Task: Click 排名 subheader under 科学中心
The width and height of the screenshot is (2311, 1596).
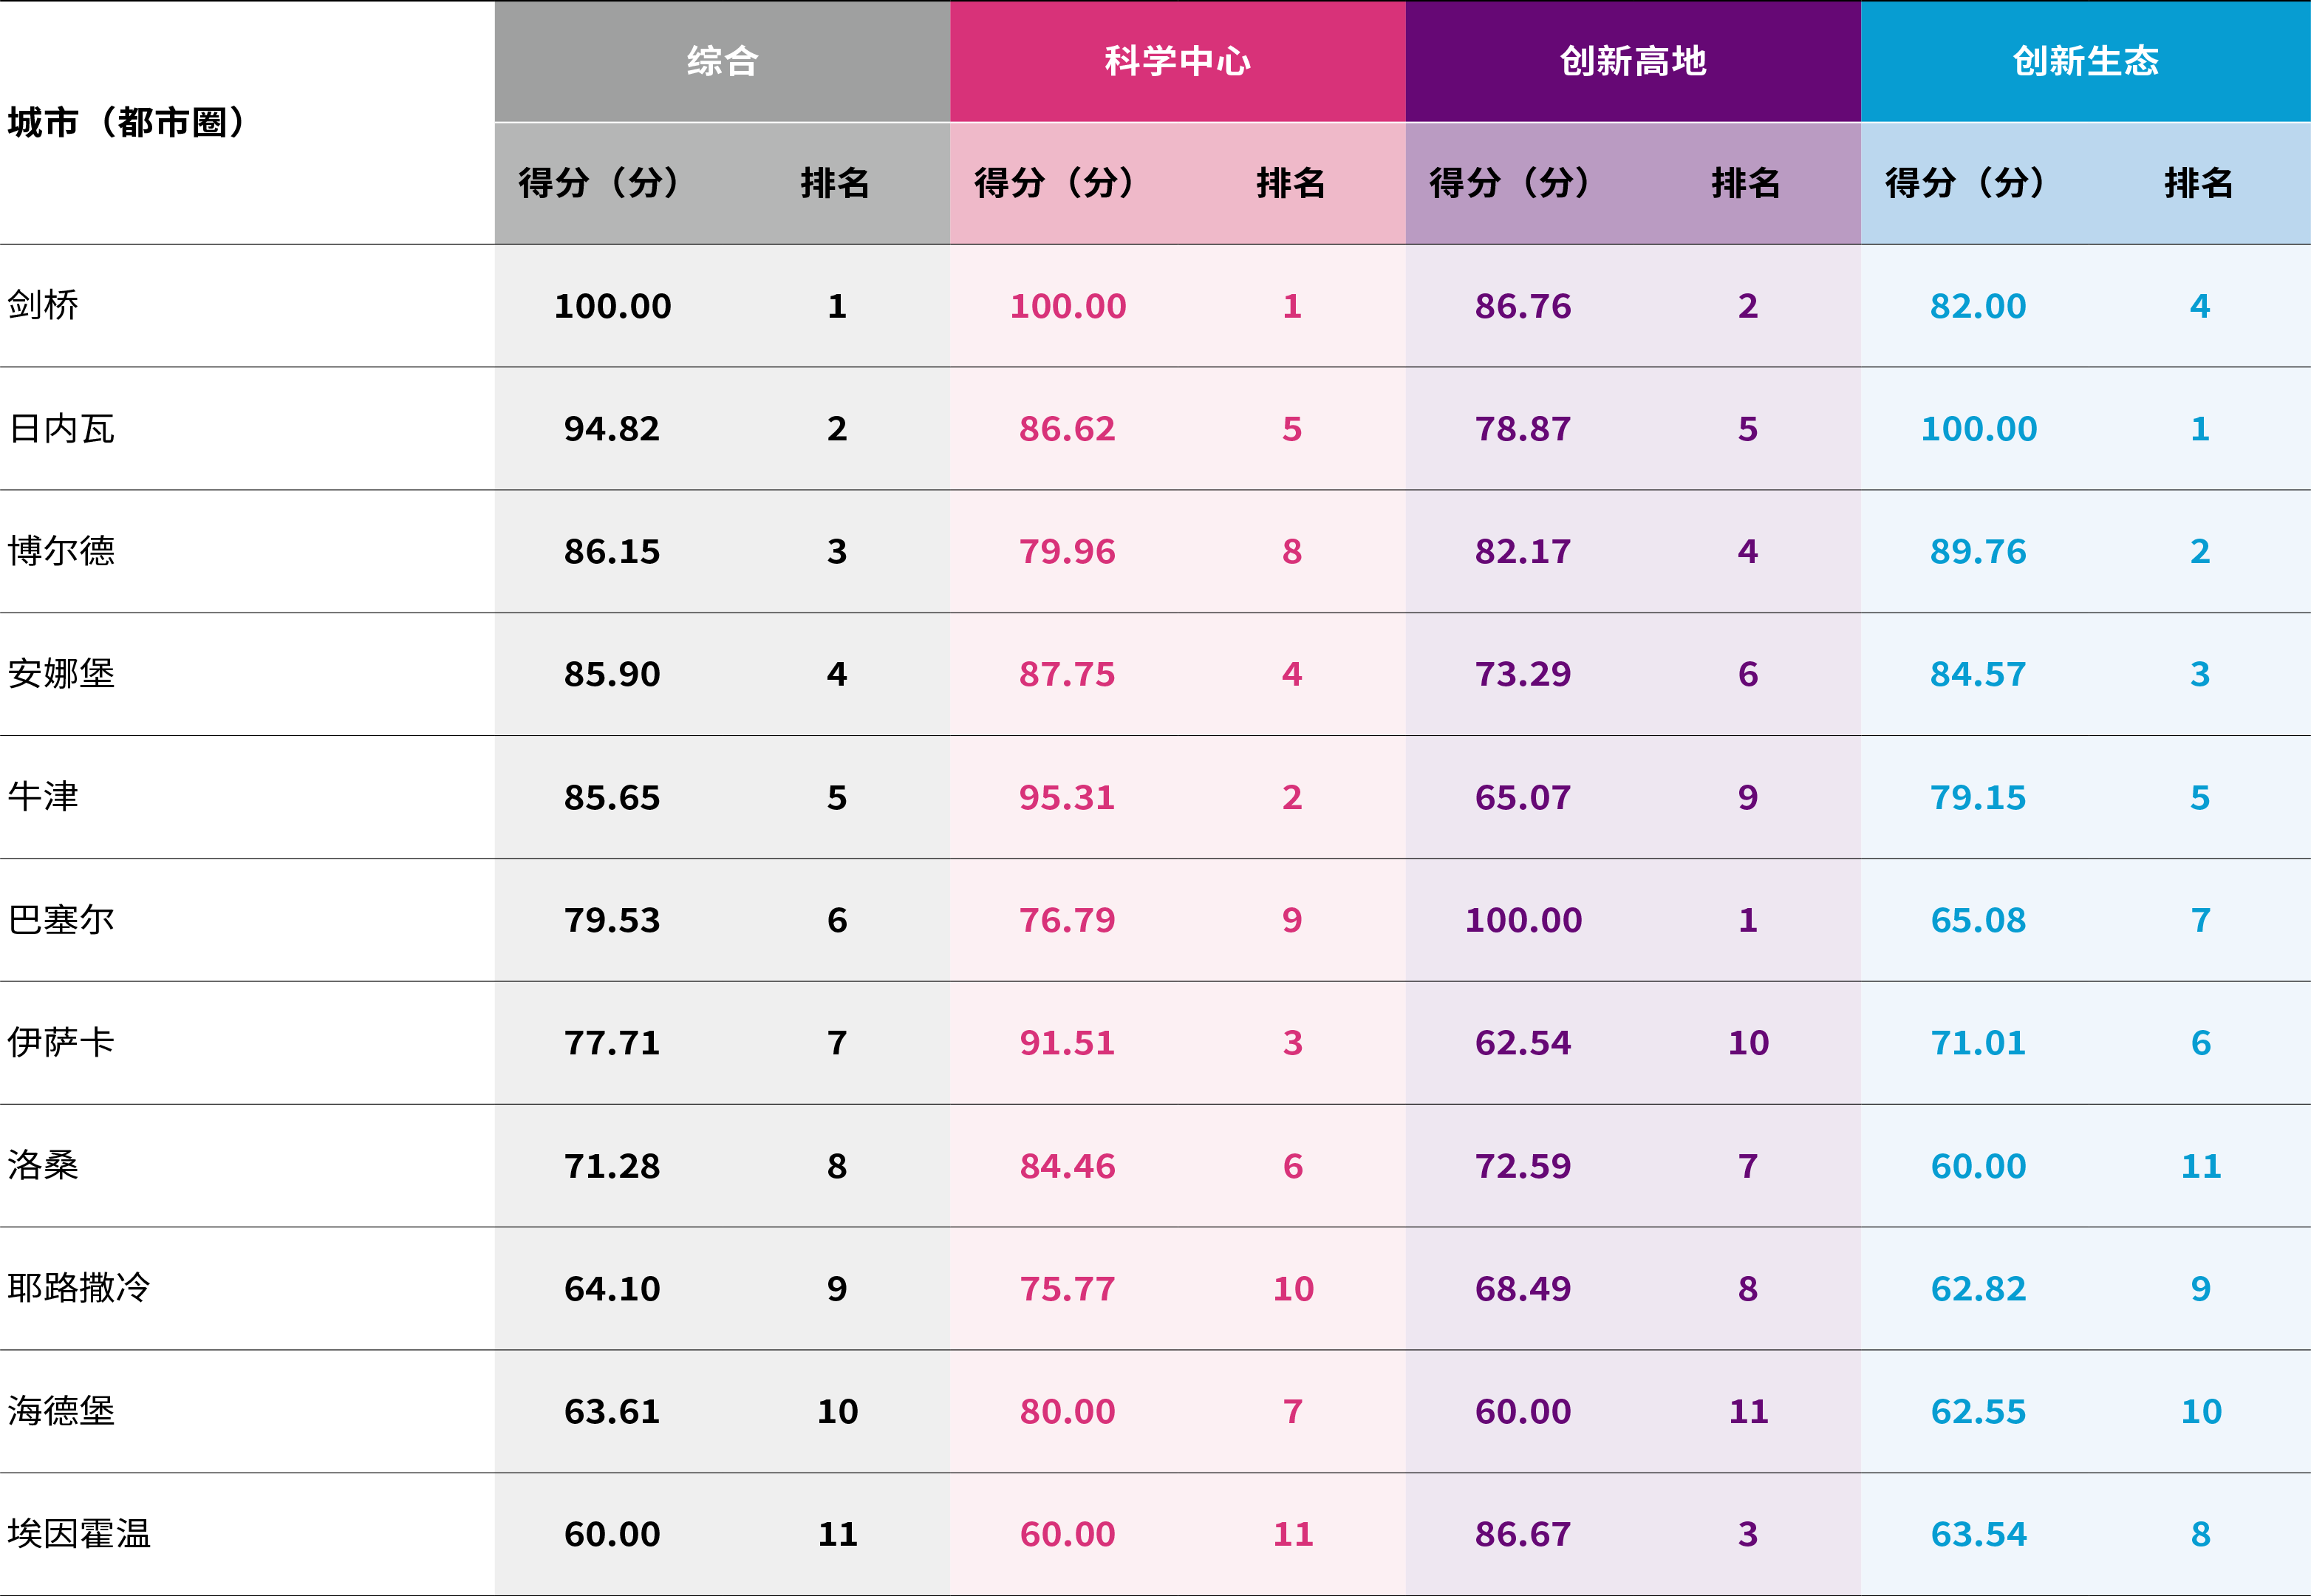Action: (x=1291, y=183)
